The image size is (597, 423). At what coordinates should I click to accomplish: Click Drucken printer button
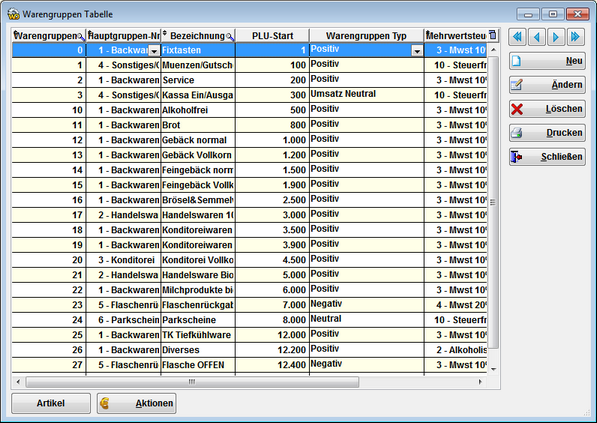tap(547, 133)
